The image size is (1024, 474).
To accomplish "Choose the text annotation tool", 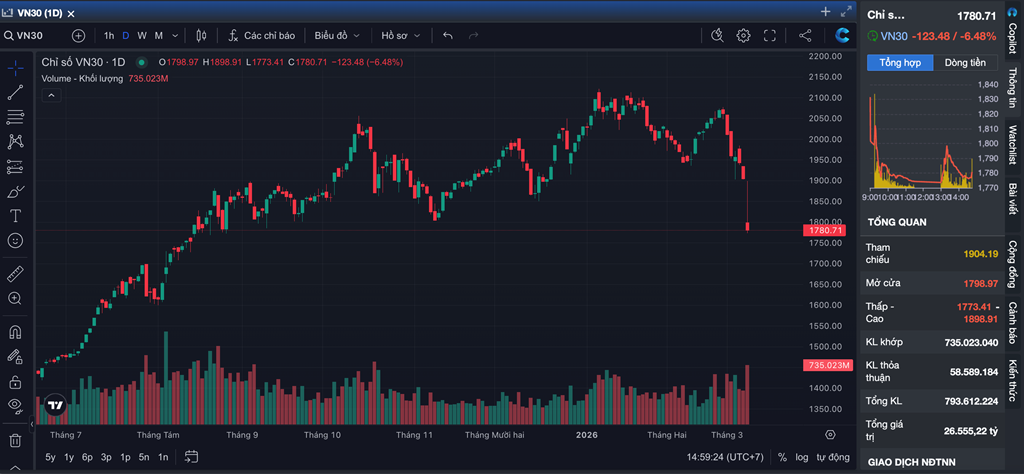I will [15, 216].
